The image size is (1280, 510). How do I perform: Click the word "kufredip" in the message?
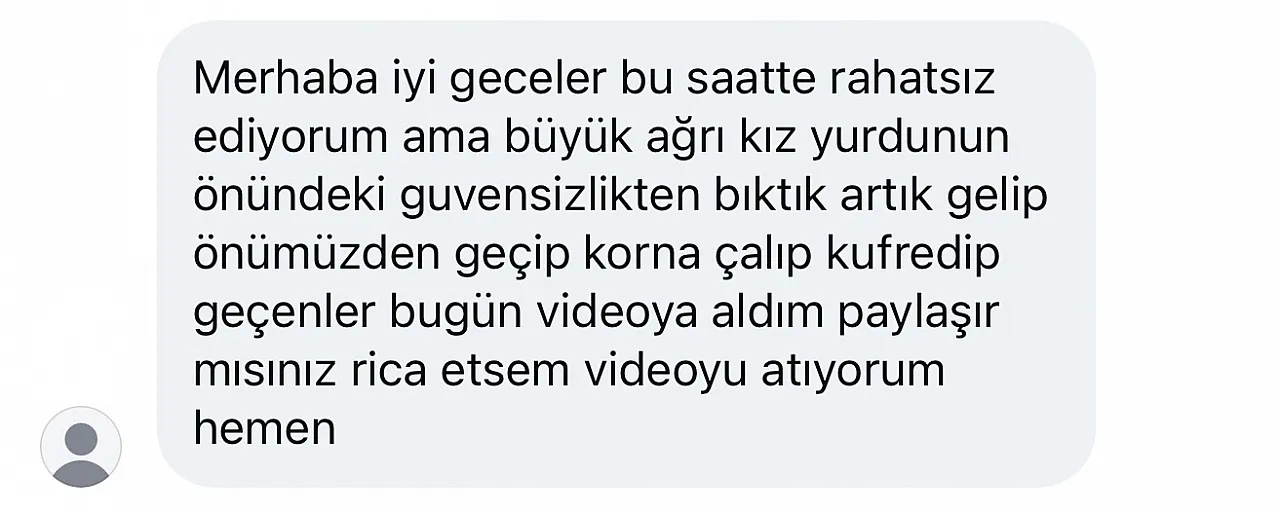point(913,254)
